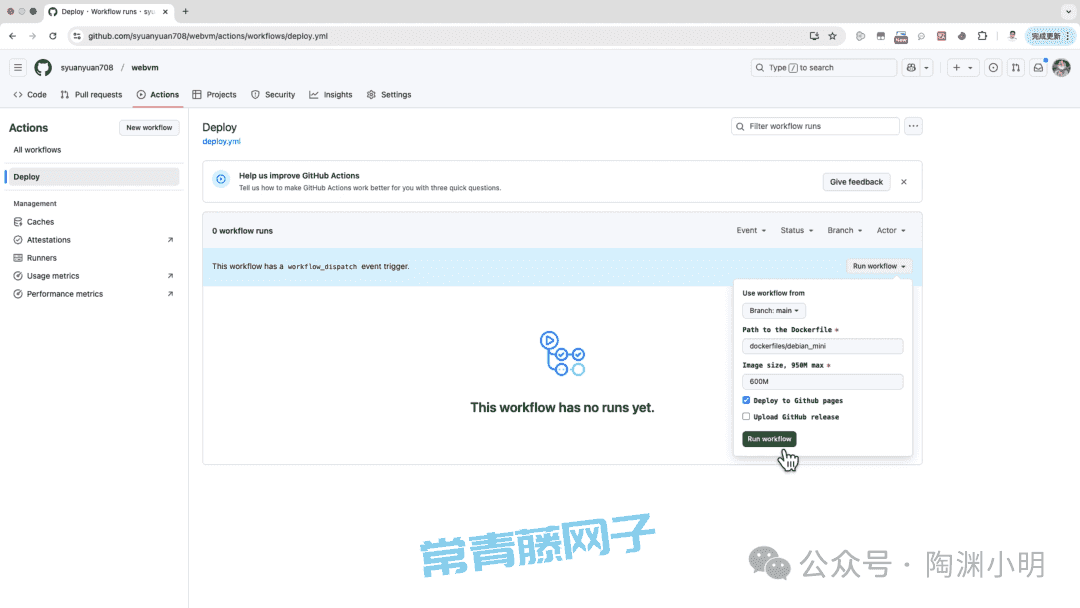Click the GitHub logo home icon
Viewport: 1080px width, 608px height.
pyautogui.click(x=43, y=67)
